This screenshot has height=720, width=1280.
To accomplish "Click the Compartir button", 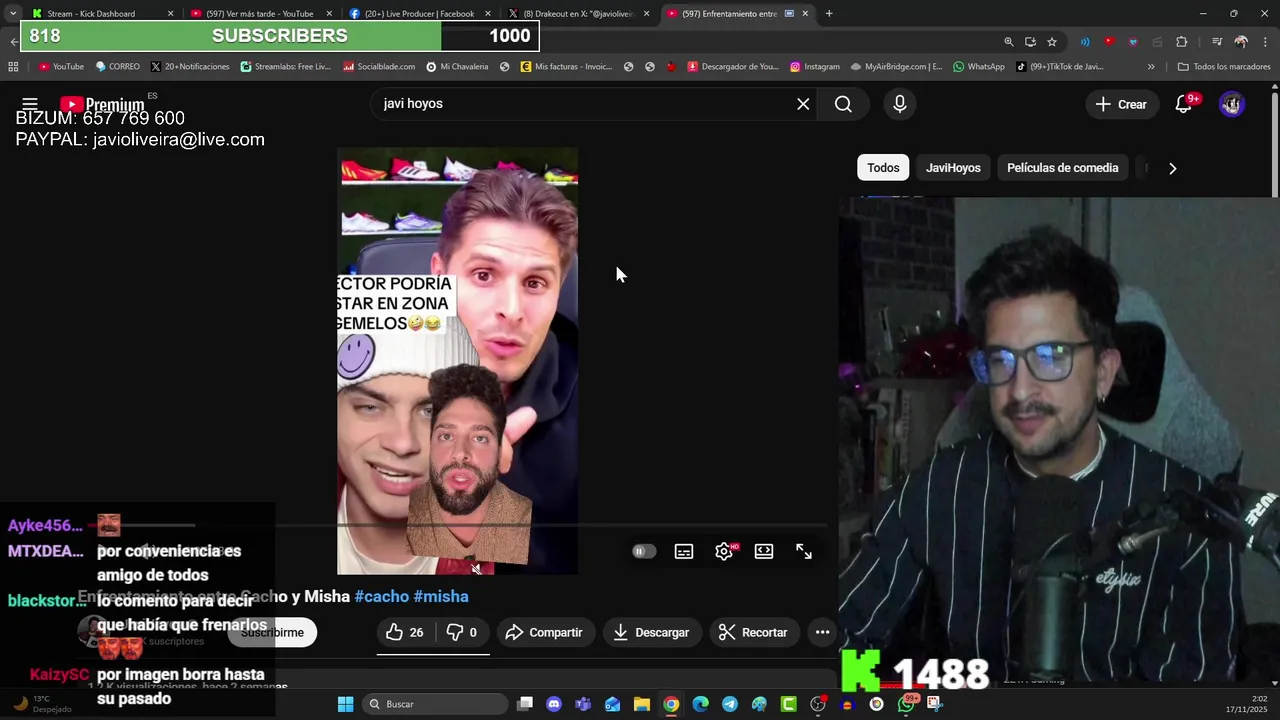I will click(x=544, y=632).
